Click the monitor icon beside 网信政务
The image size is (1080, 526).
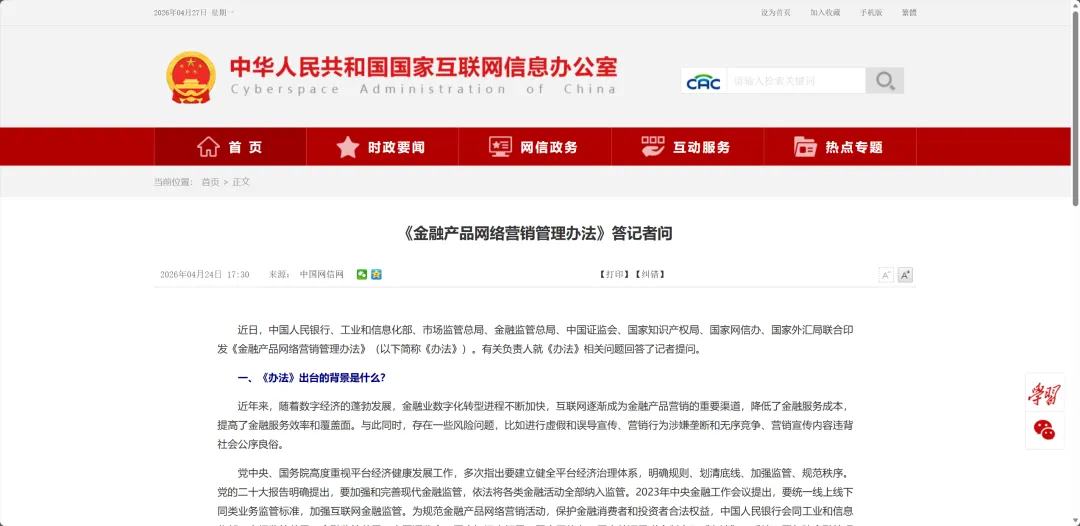(x=500, y=147)
